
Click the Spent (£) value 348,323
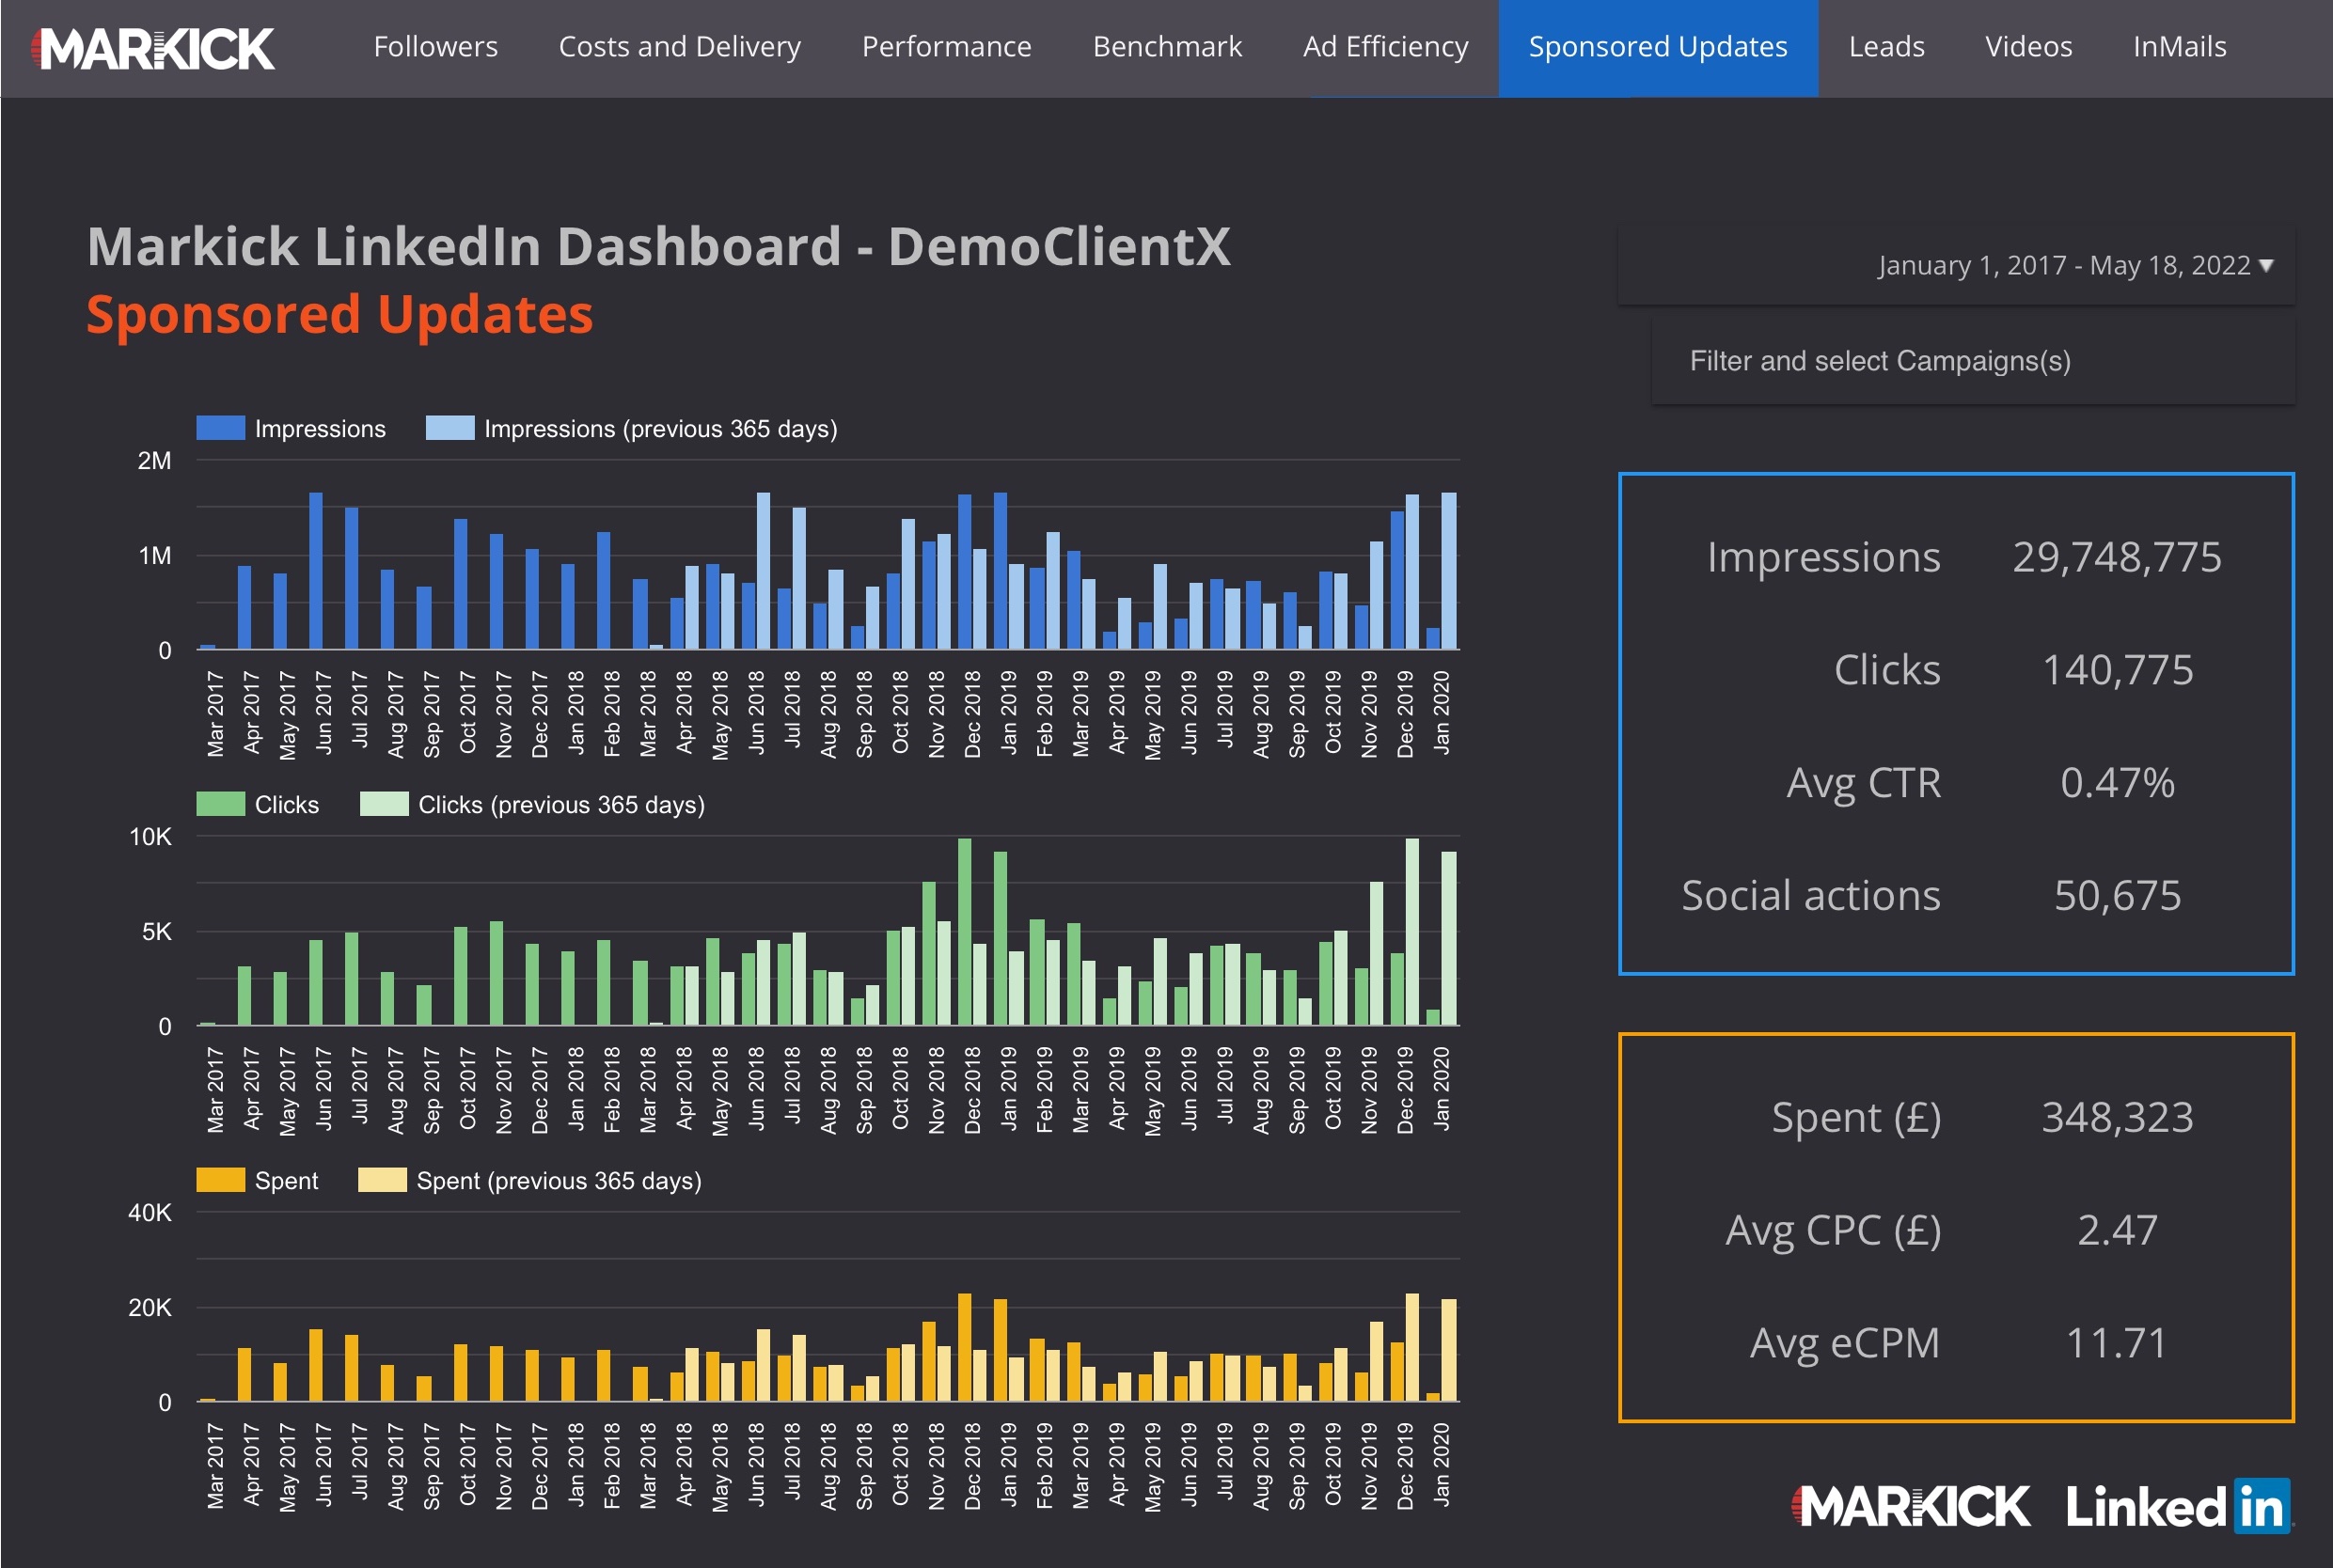[2116, 1118]
